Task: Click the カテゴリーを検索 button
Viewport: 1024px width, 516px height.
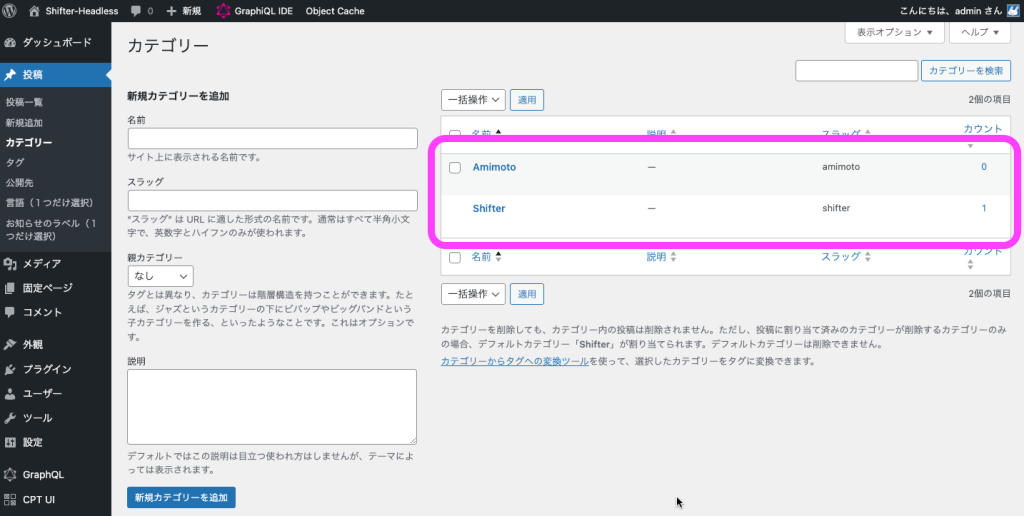Action: coord(966,71)
